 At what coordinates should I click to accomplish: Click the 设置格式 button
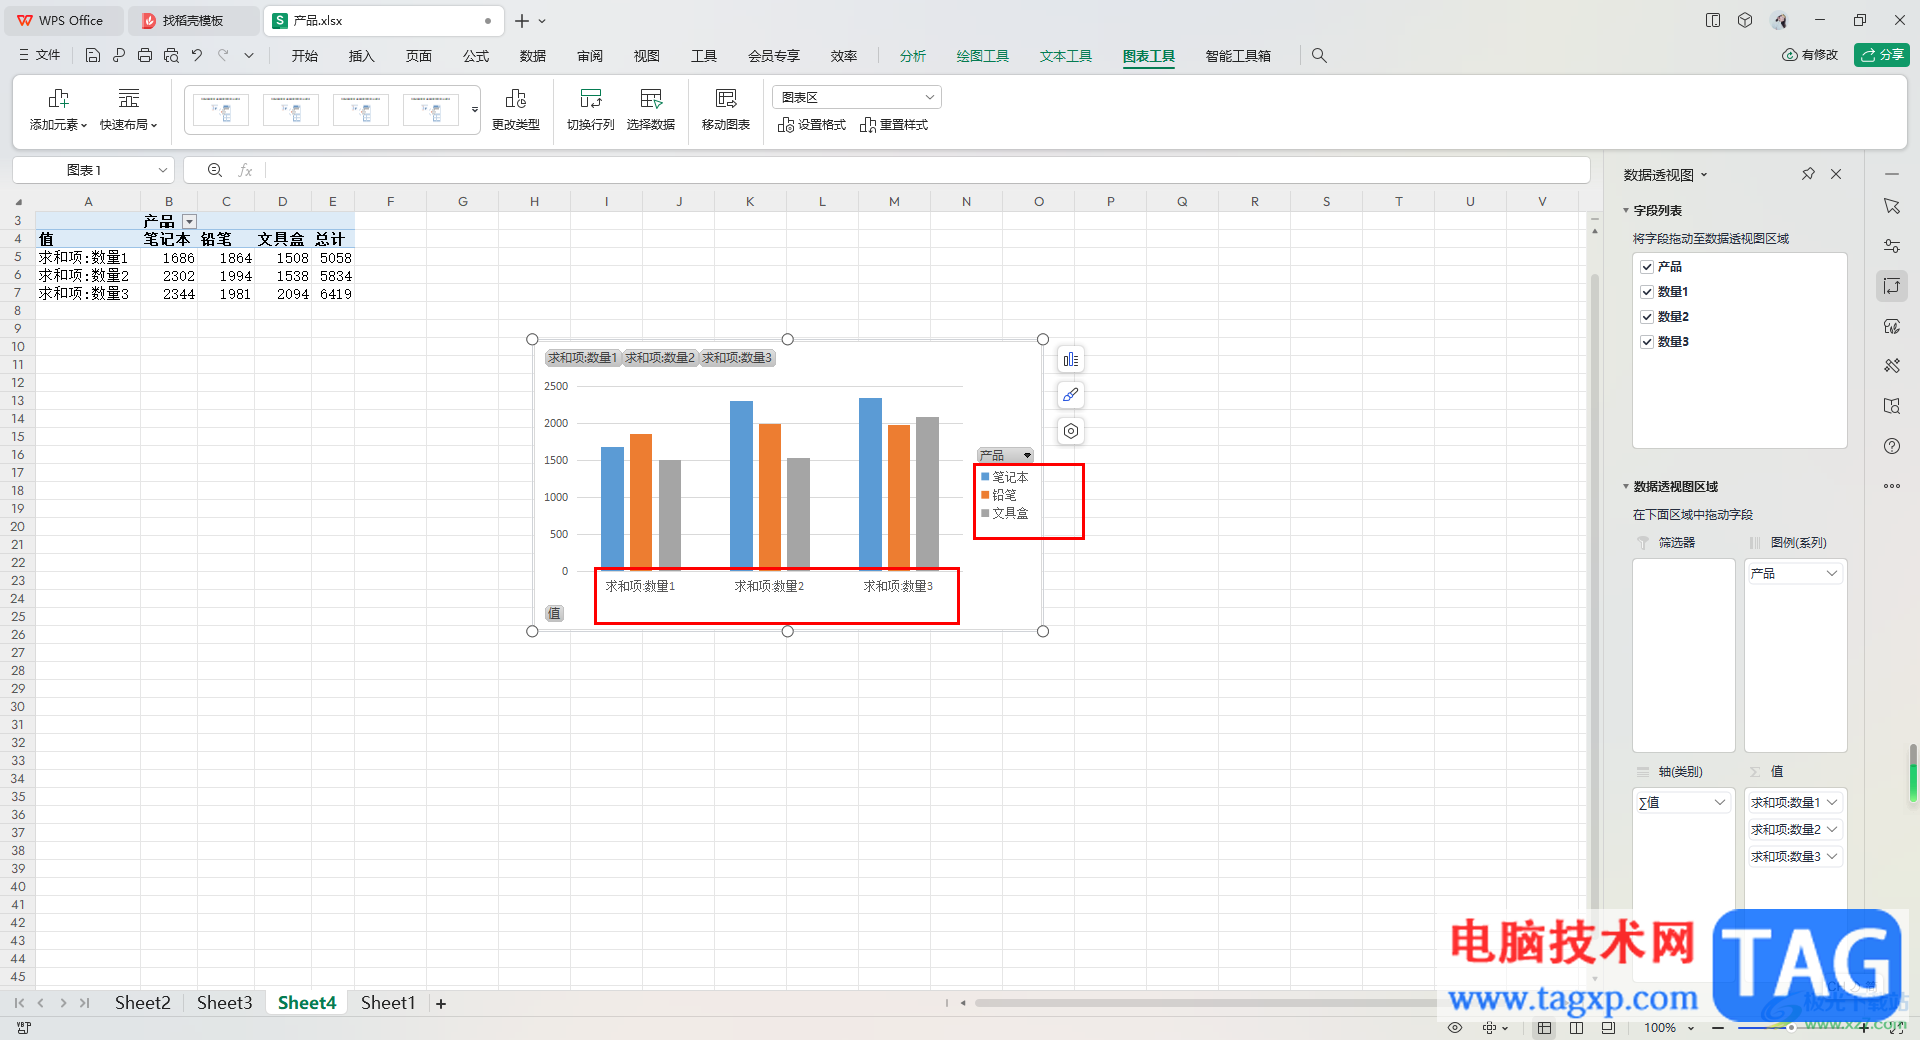(812, 125)
